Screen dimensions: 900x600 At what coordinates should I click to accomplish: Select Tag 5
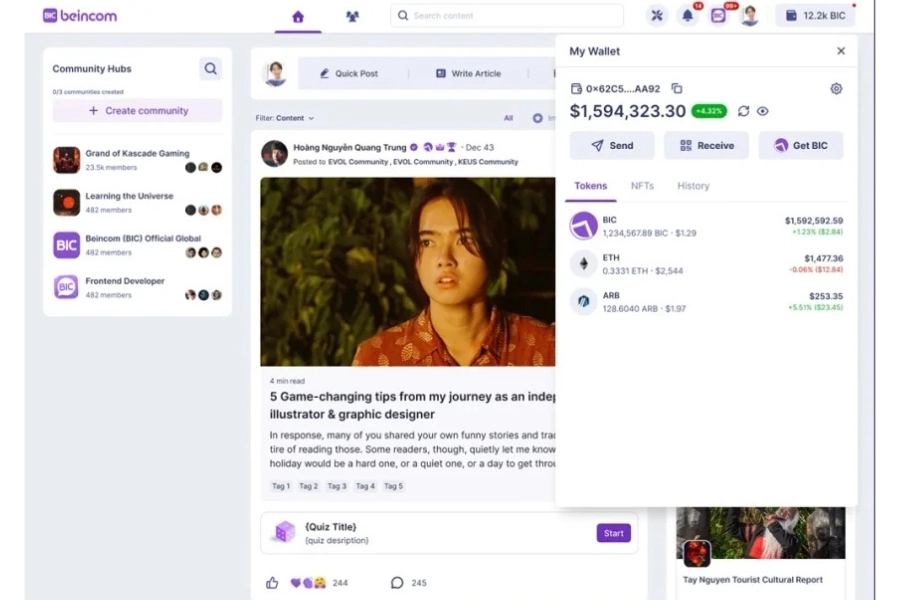393,486
